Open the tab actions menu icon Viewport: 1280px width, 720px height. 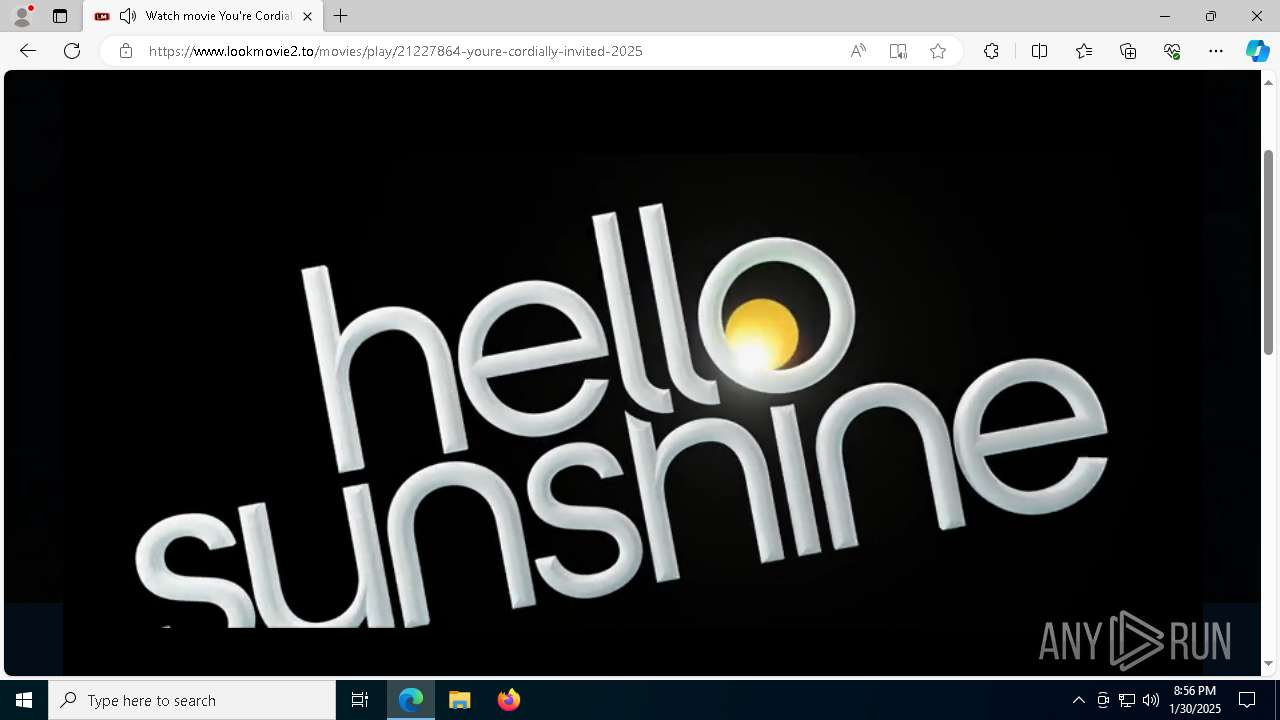point(60,16)
